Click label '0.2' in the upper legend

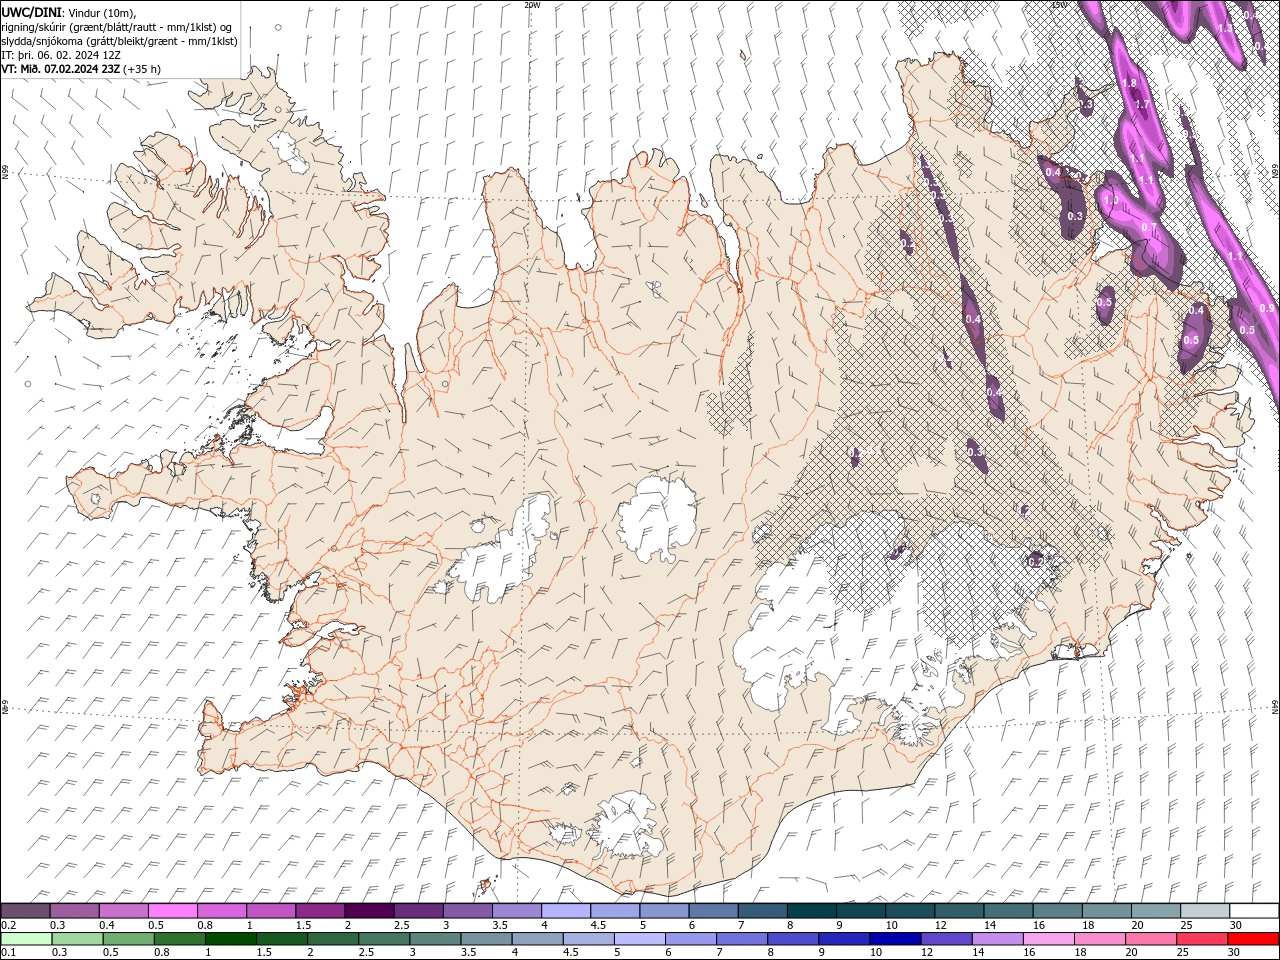[x=8, y=925]
